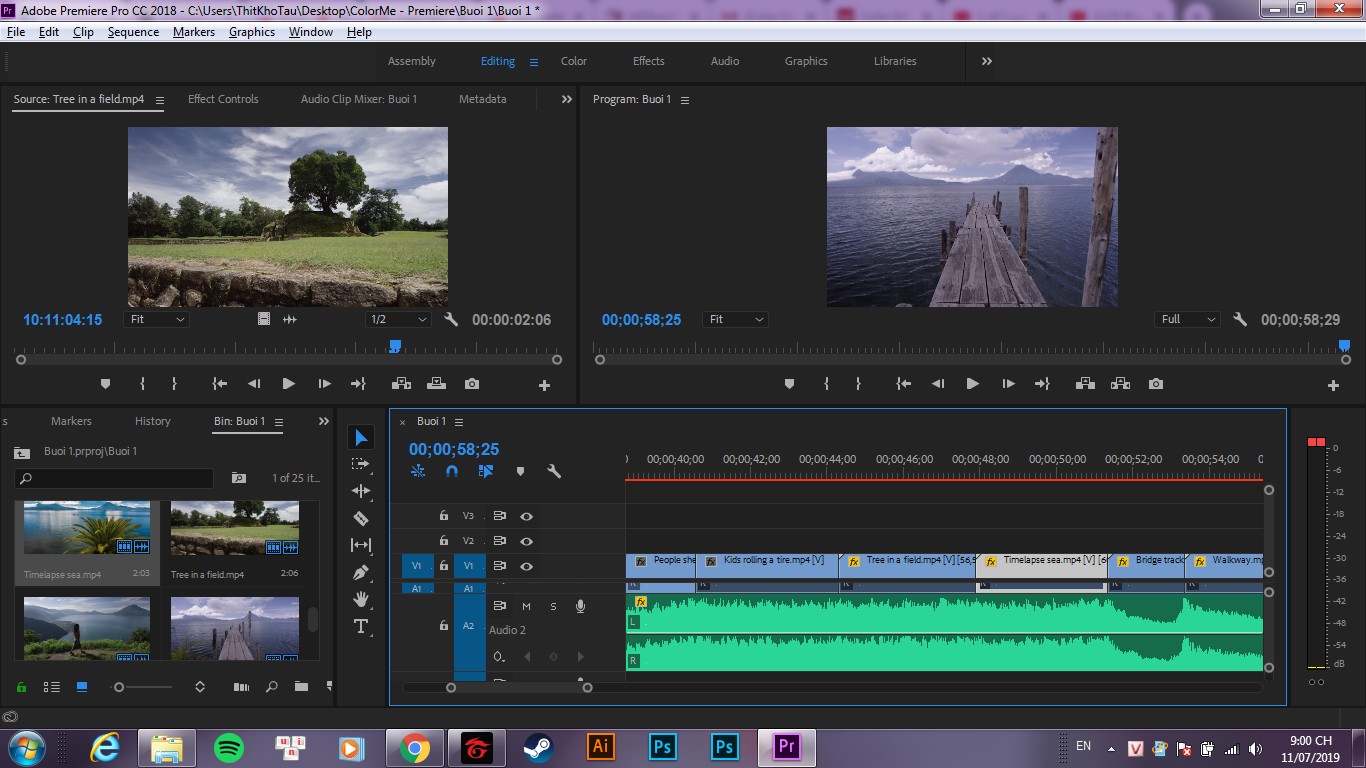Click Lift button in Program monitor
The height and width of the screenshot is (768, 1366).
1086,384
